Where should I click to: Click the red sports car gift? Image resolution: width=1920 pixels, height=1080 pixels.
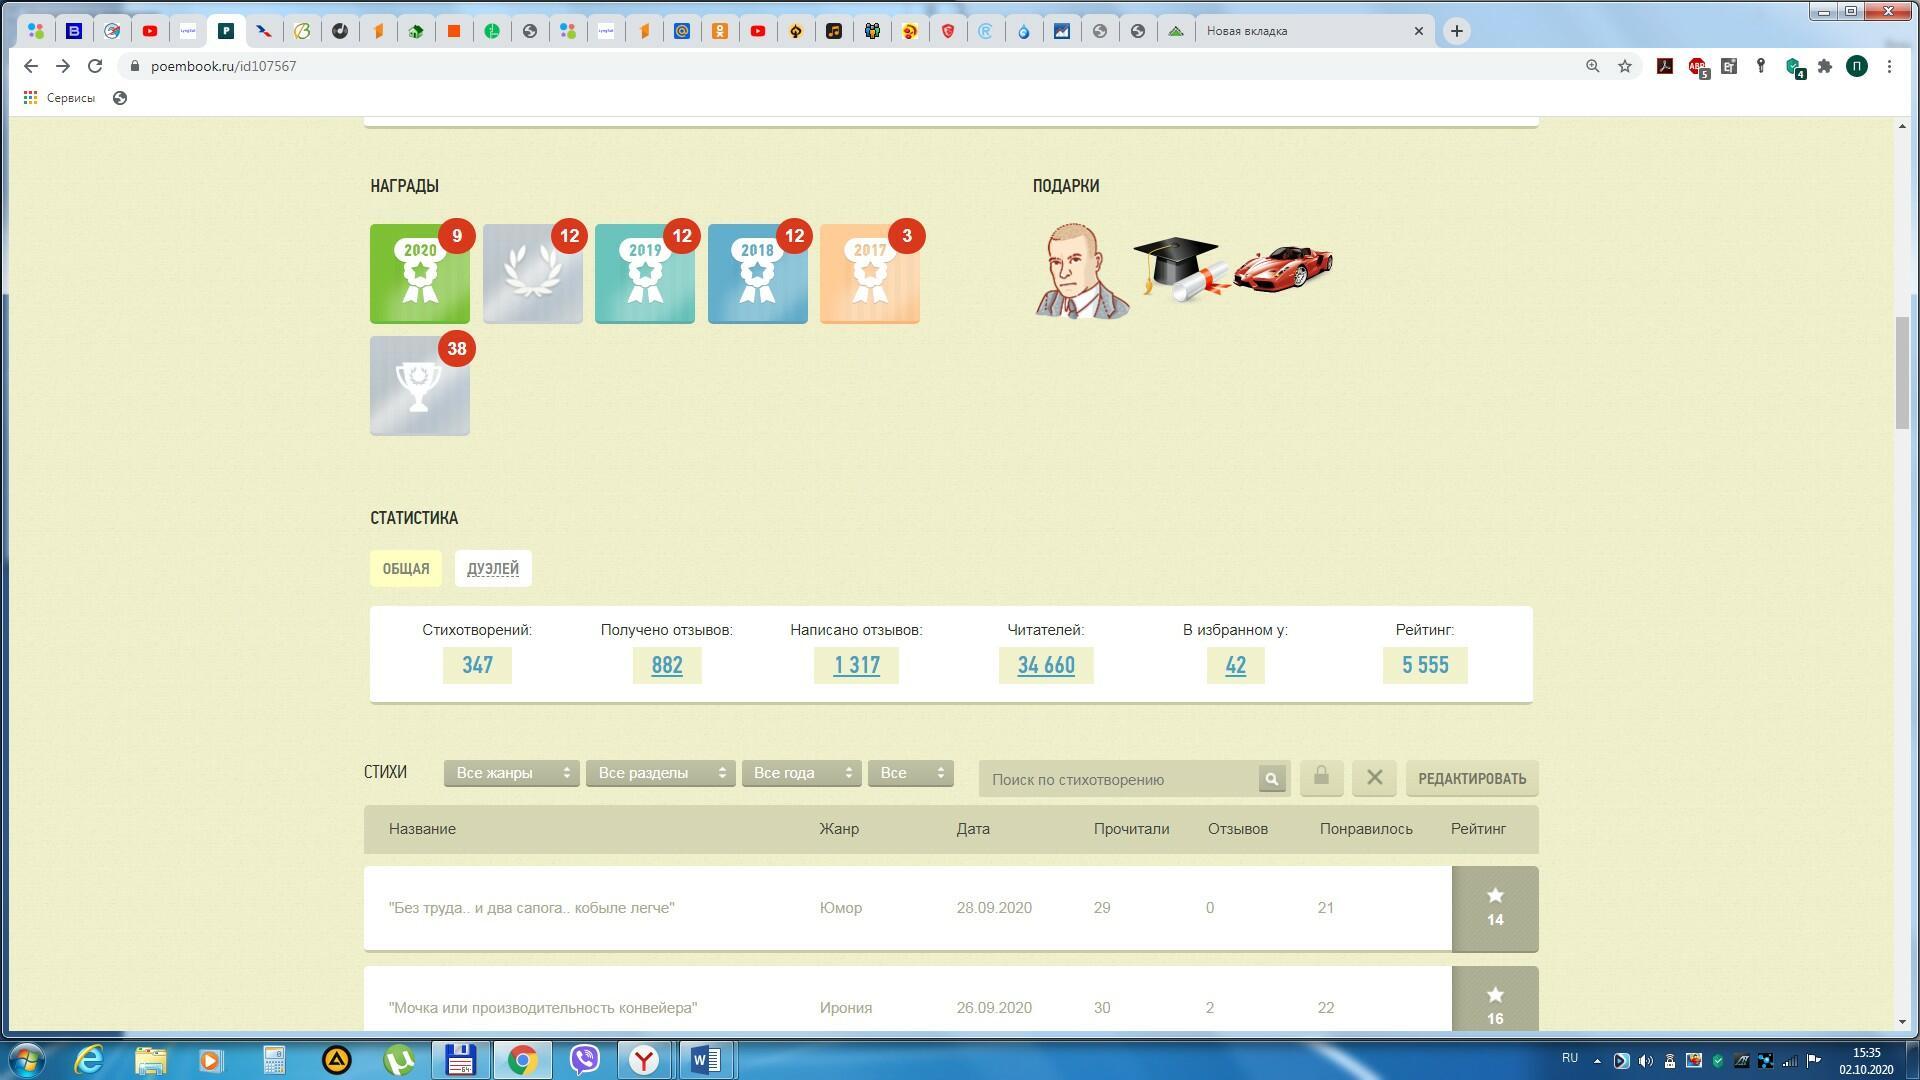point(1283,267)
